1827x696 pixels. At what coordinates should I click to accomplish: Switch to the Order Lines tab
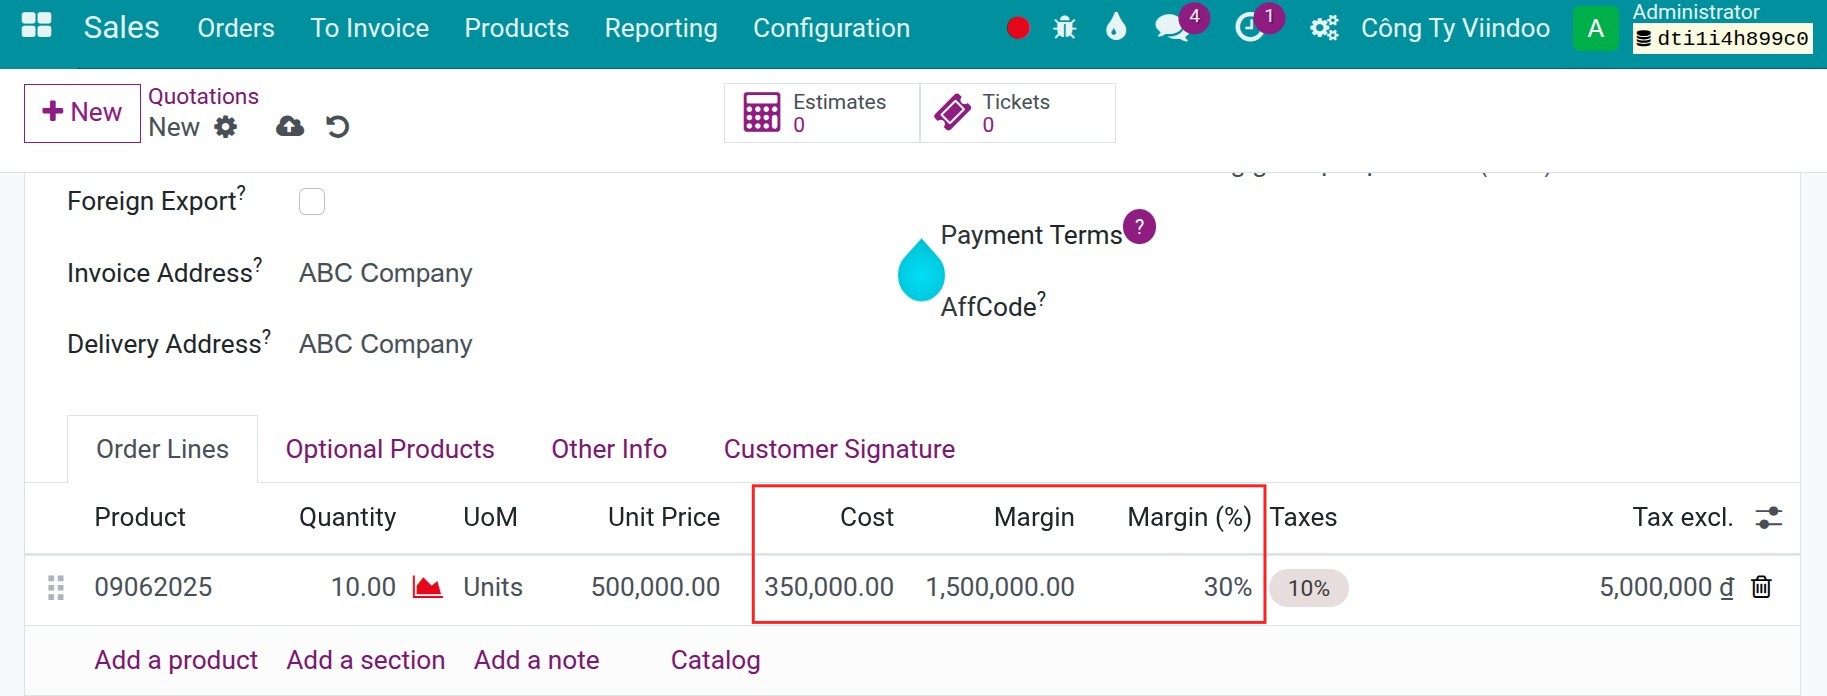pos(162,449)
